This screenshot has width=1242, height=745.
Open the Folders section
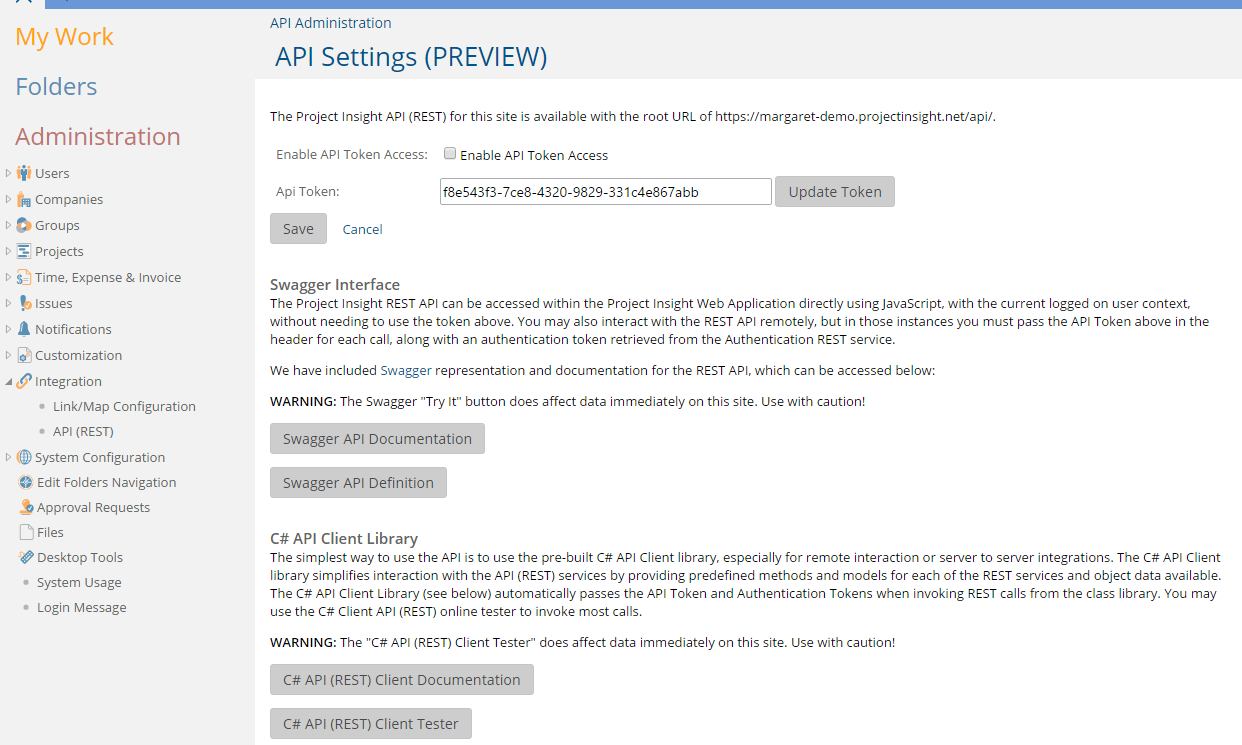coord(56,87)
